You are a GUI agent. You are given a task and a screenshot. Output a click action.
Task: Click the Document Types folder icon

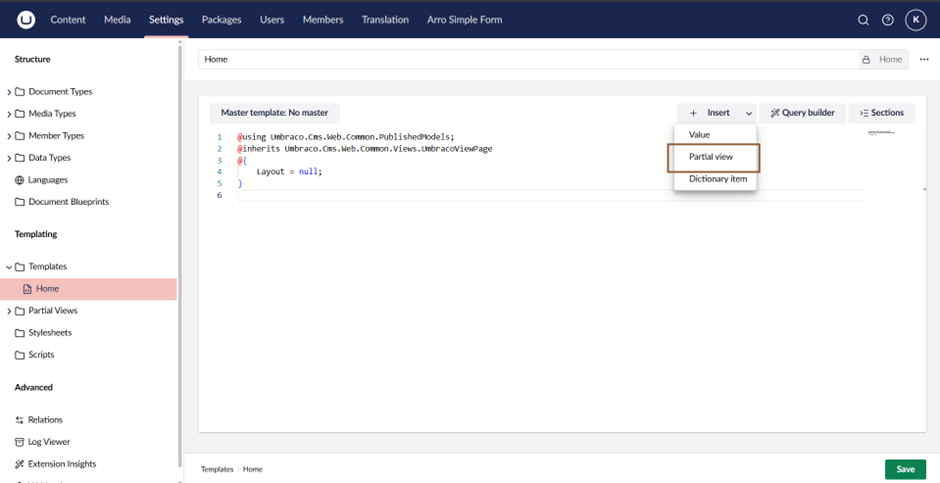point(20,92)
